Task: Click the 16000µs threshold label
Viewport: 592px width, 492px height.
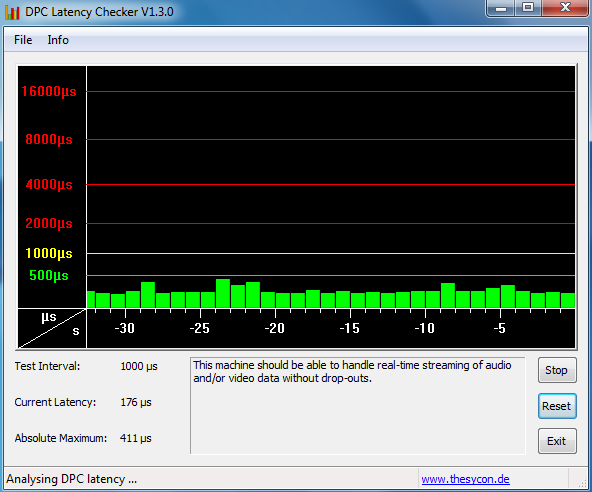Action: 49,91
